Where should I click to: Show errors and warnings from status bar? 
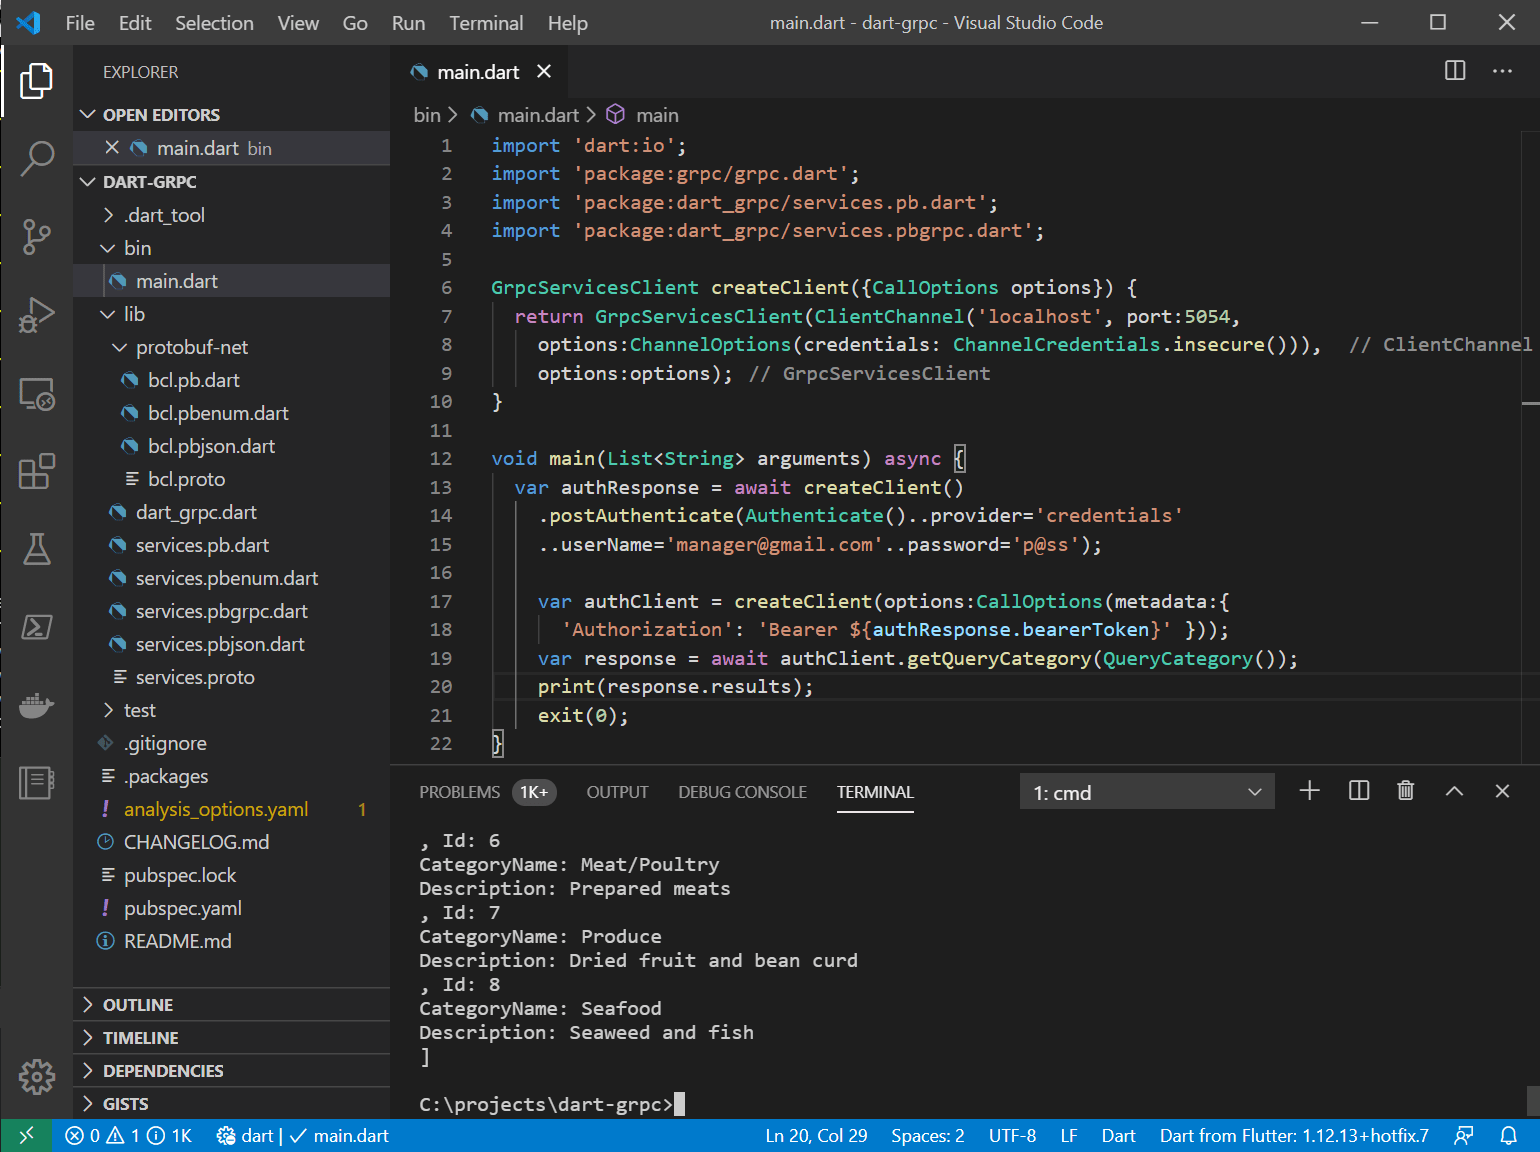128,1136
